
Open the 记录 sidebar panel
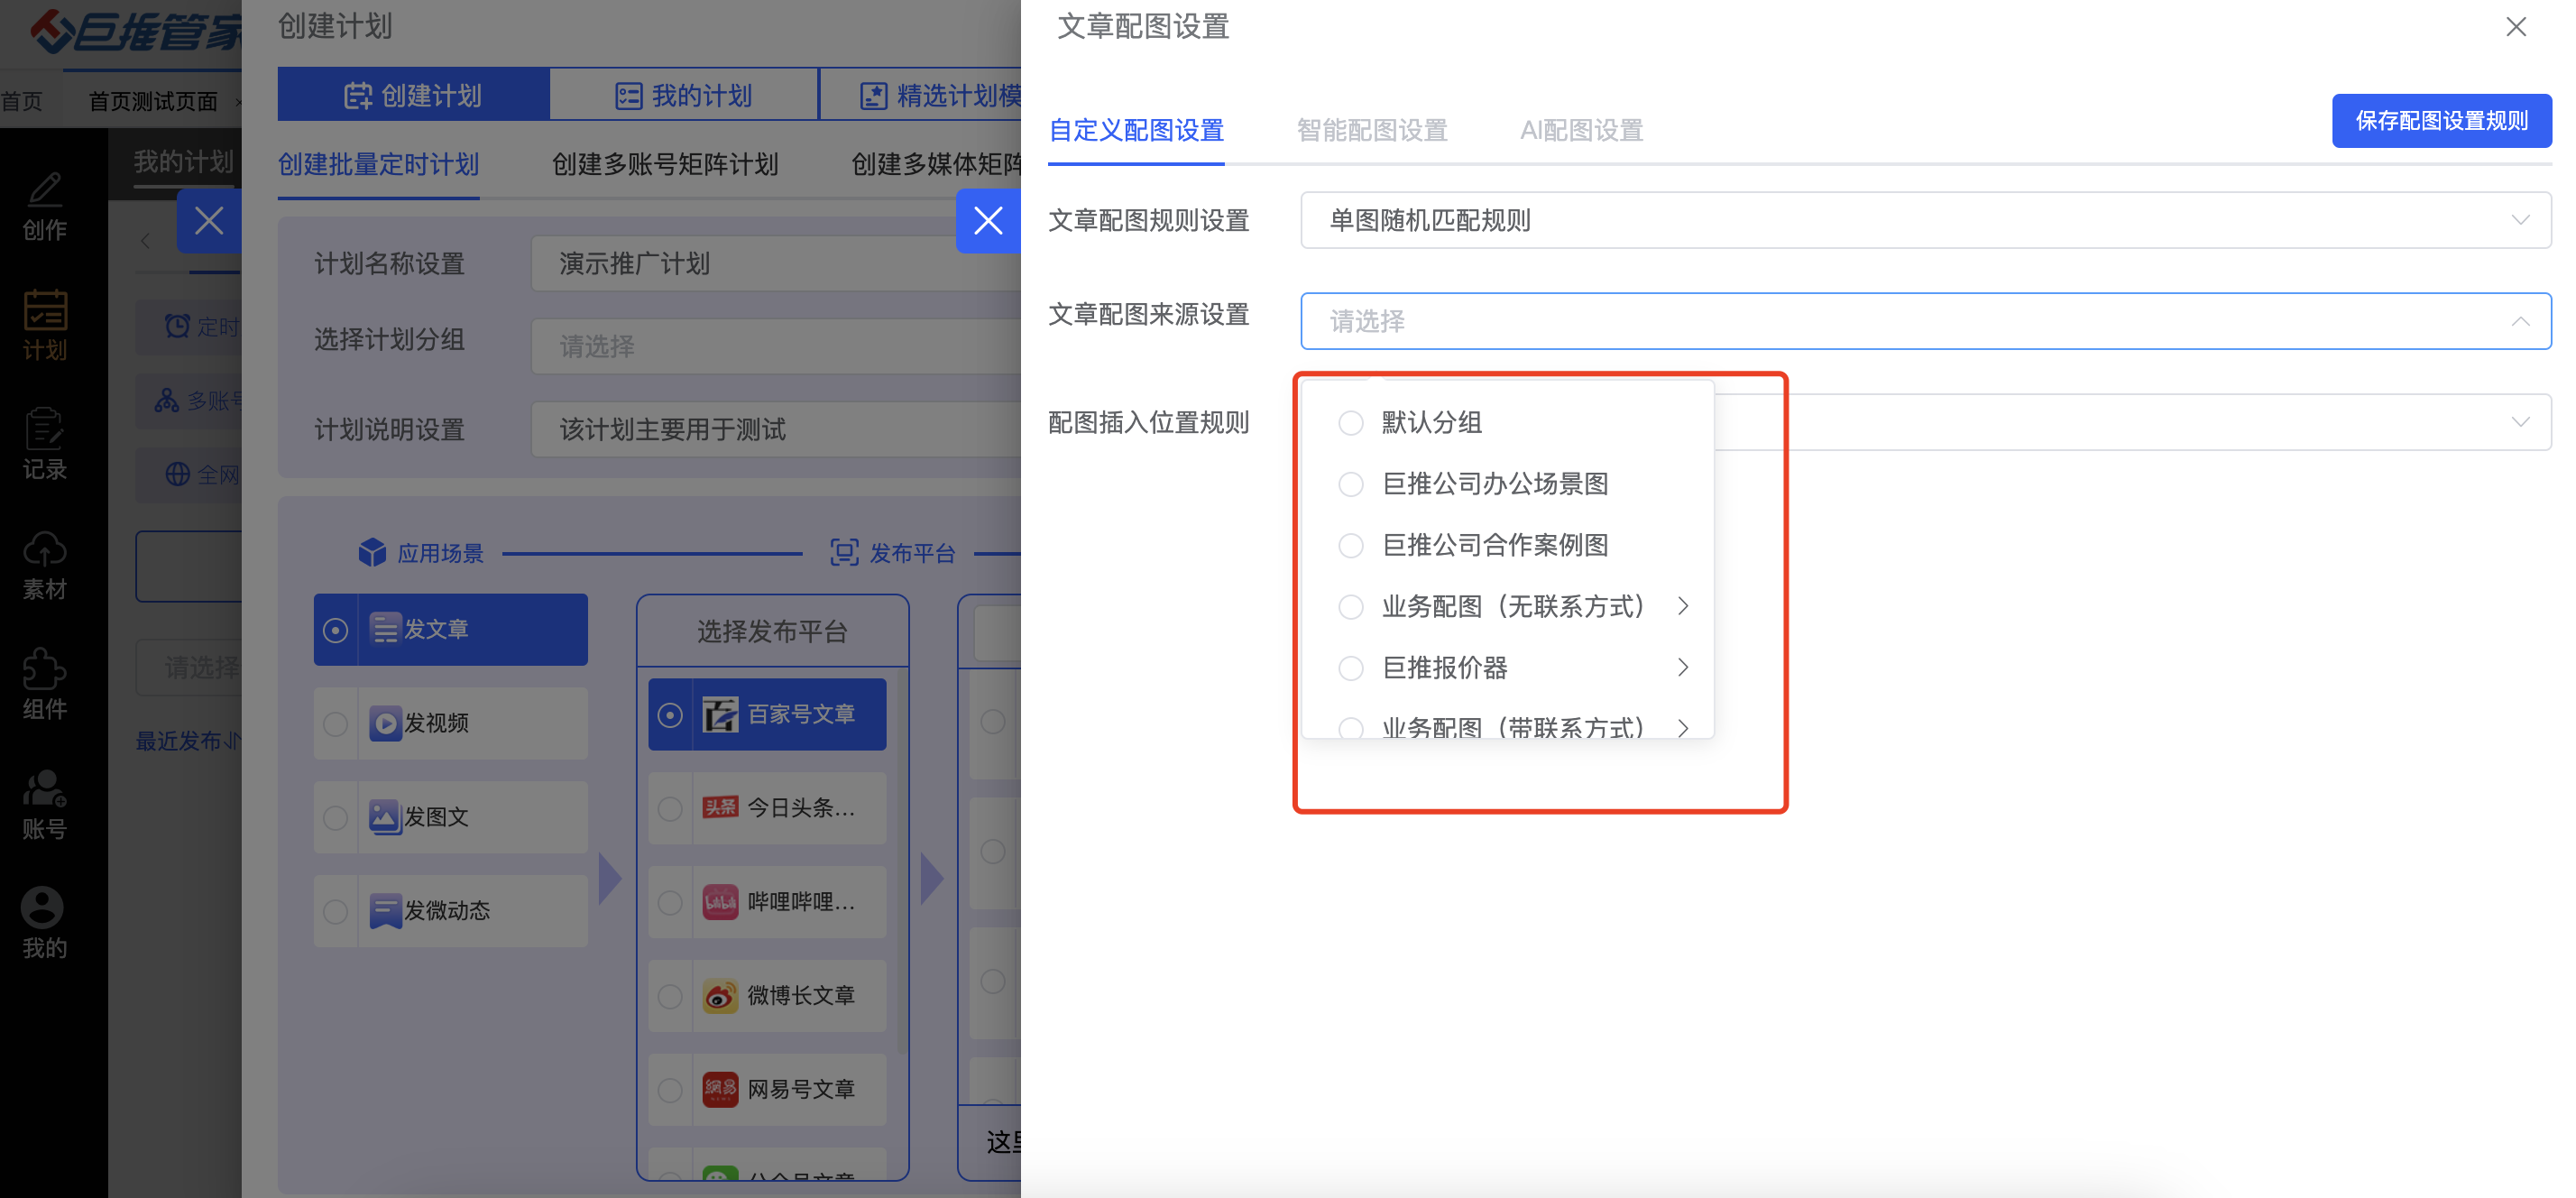tap(43, 443)
